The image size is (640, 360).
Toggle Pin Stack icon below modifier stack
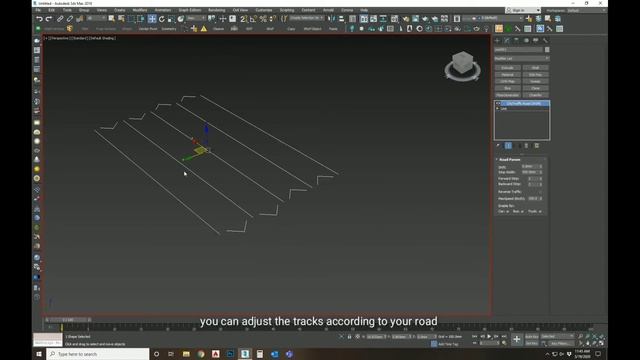pyautogui.click(x=498, y=146)
